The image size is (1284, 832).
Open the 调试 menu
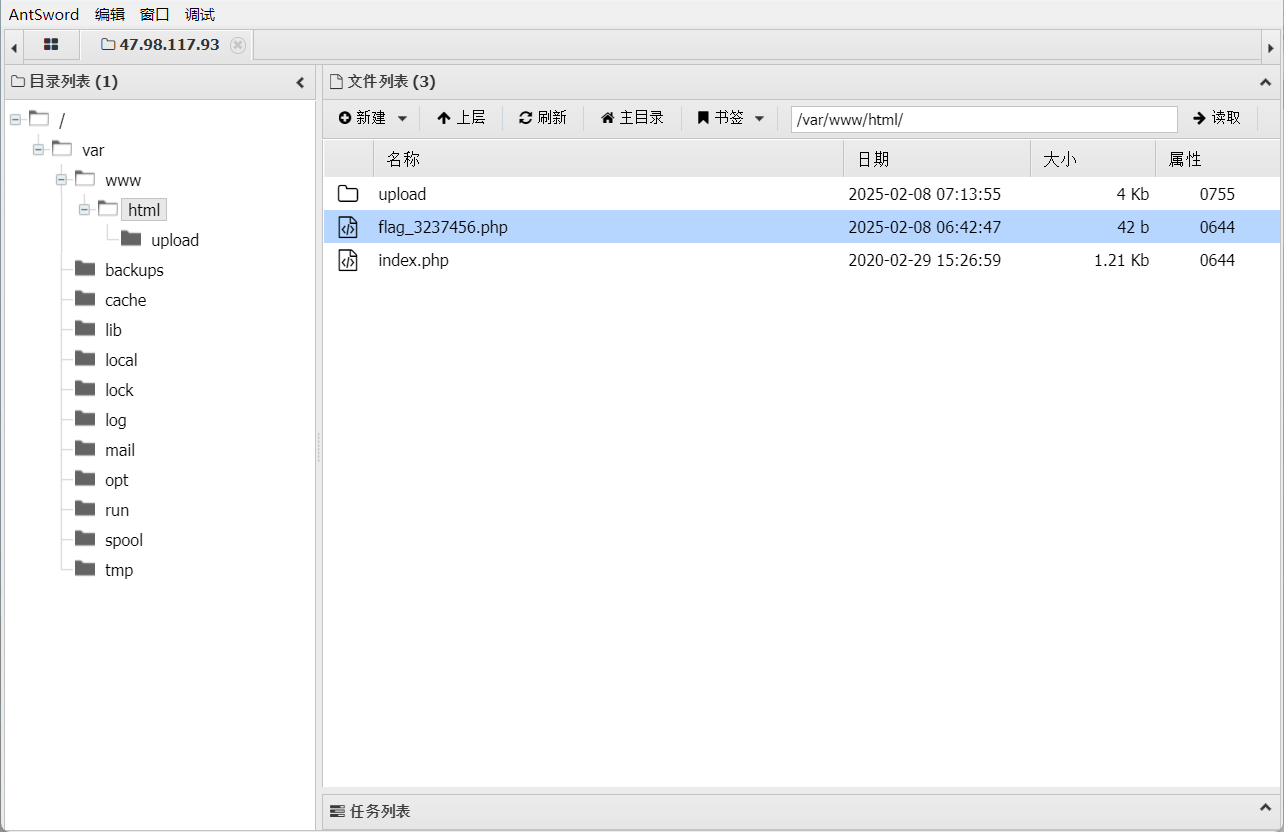click(x=200, y=14)
